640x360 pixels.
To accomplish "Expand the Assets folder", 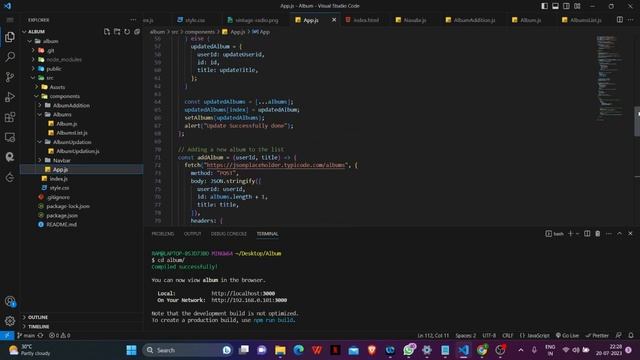I will (x=36, y=87).
